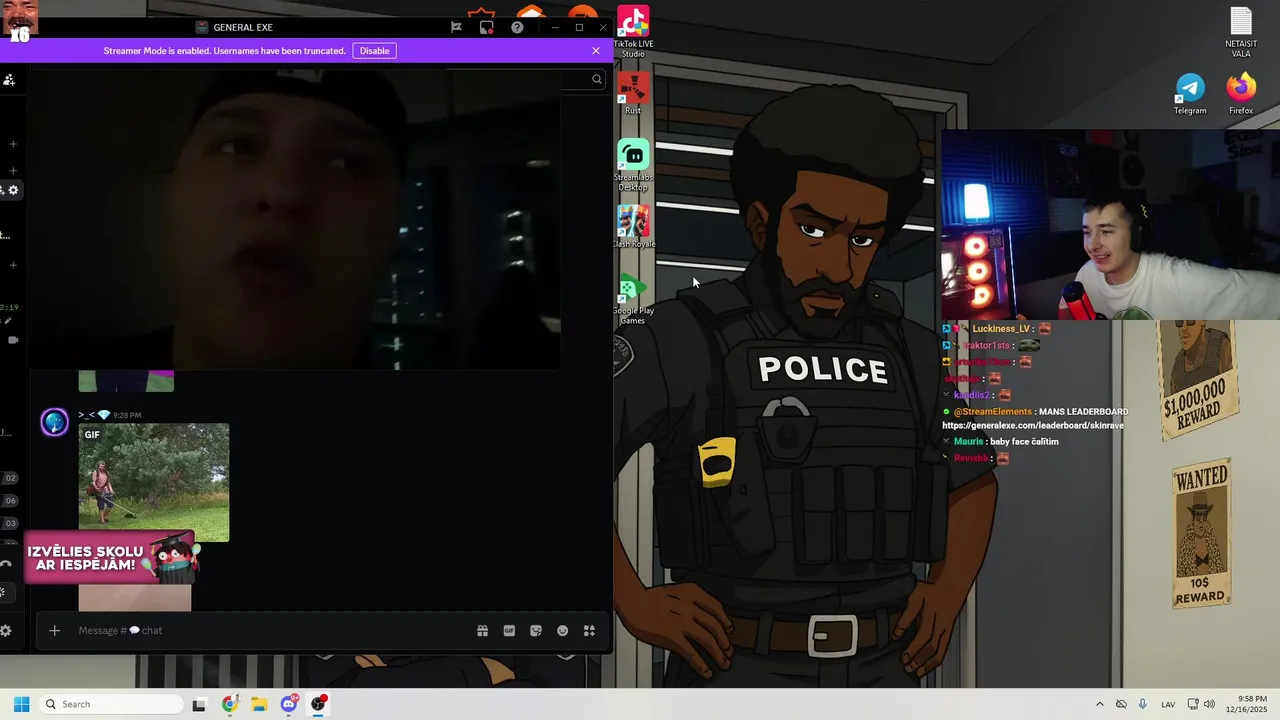1280x720 pixels.
Task: Open TikTok LIVE Studio desktop icon
Action: 633,31
